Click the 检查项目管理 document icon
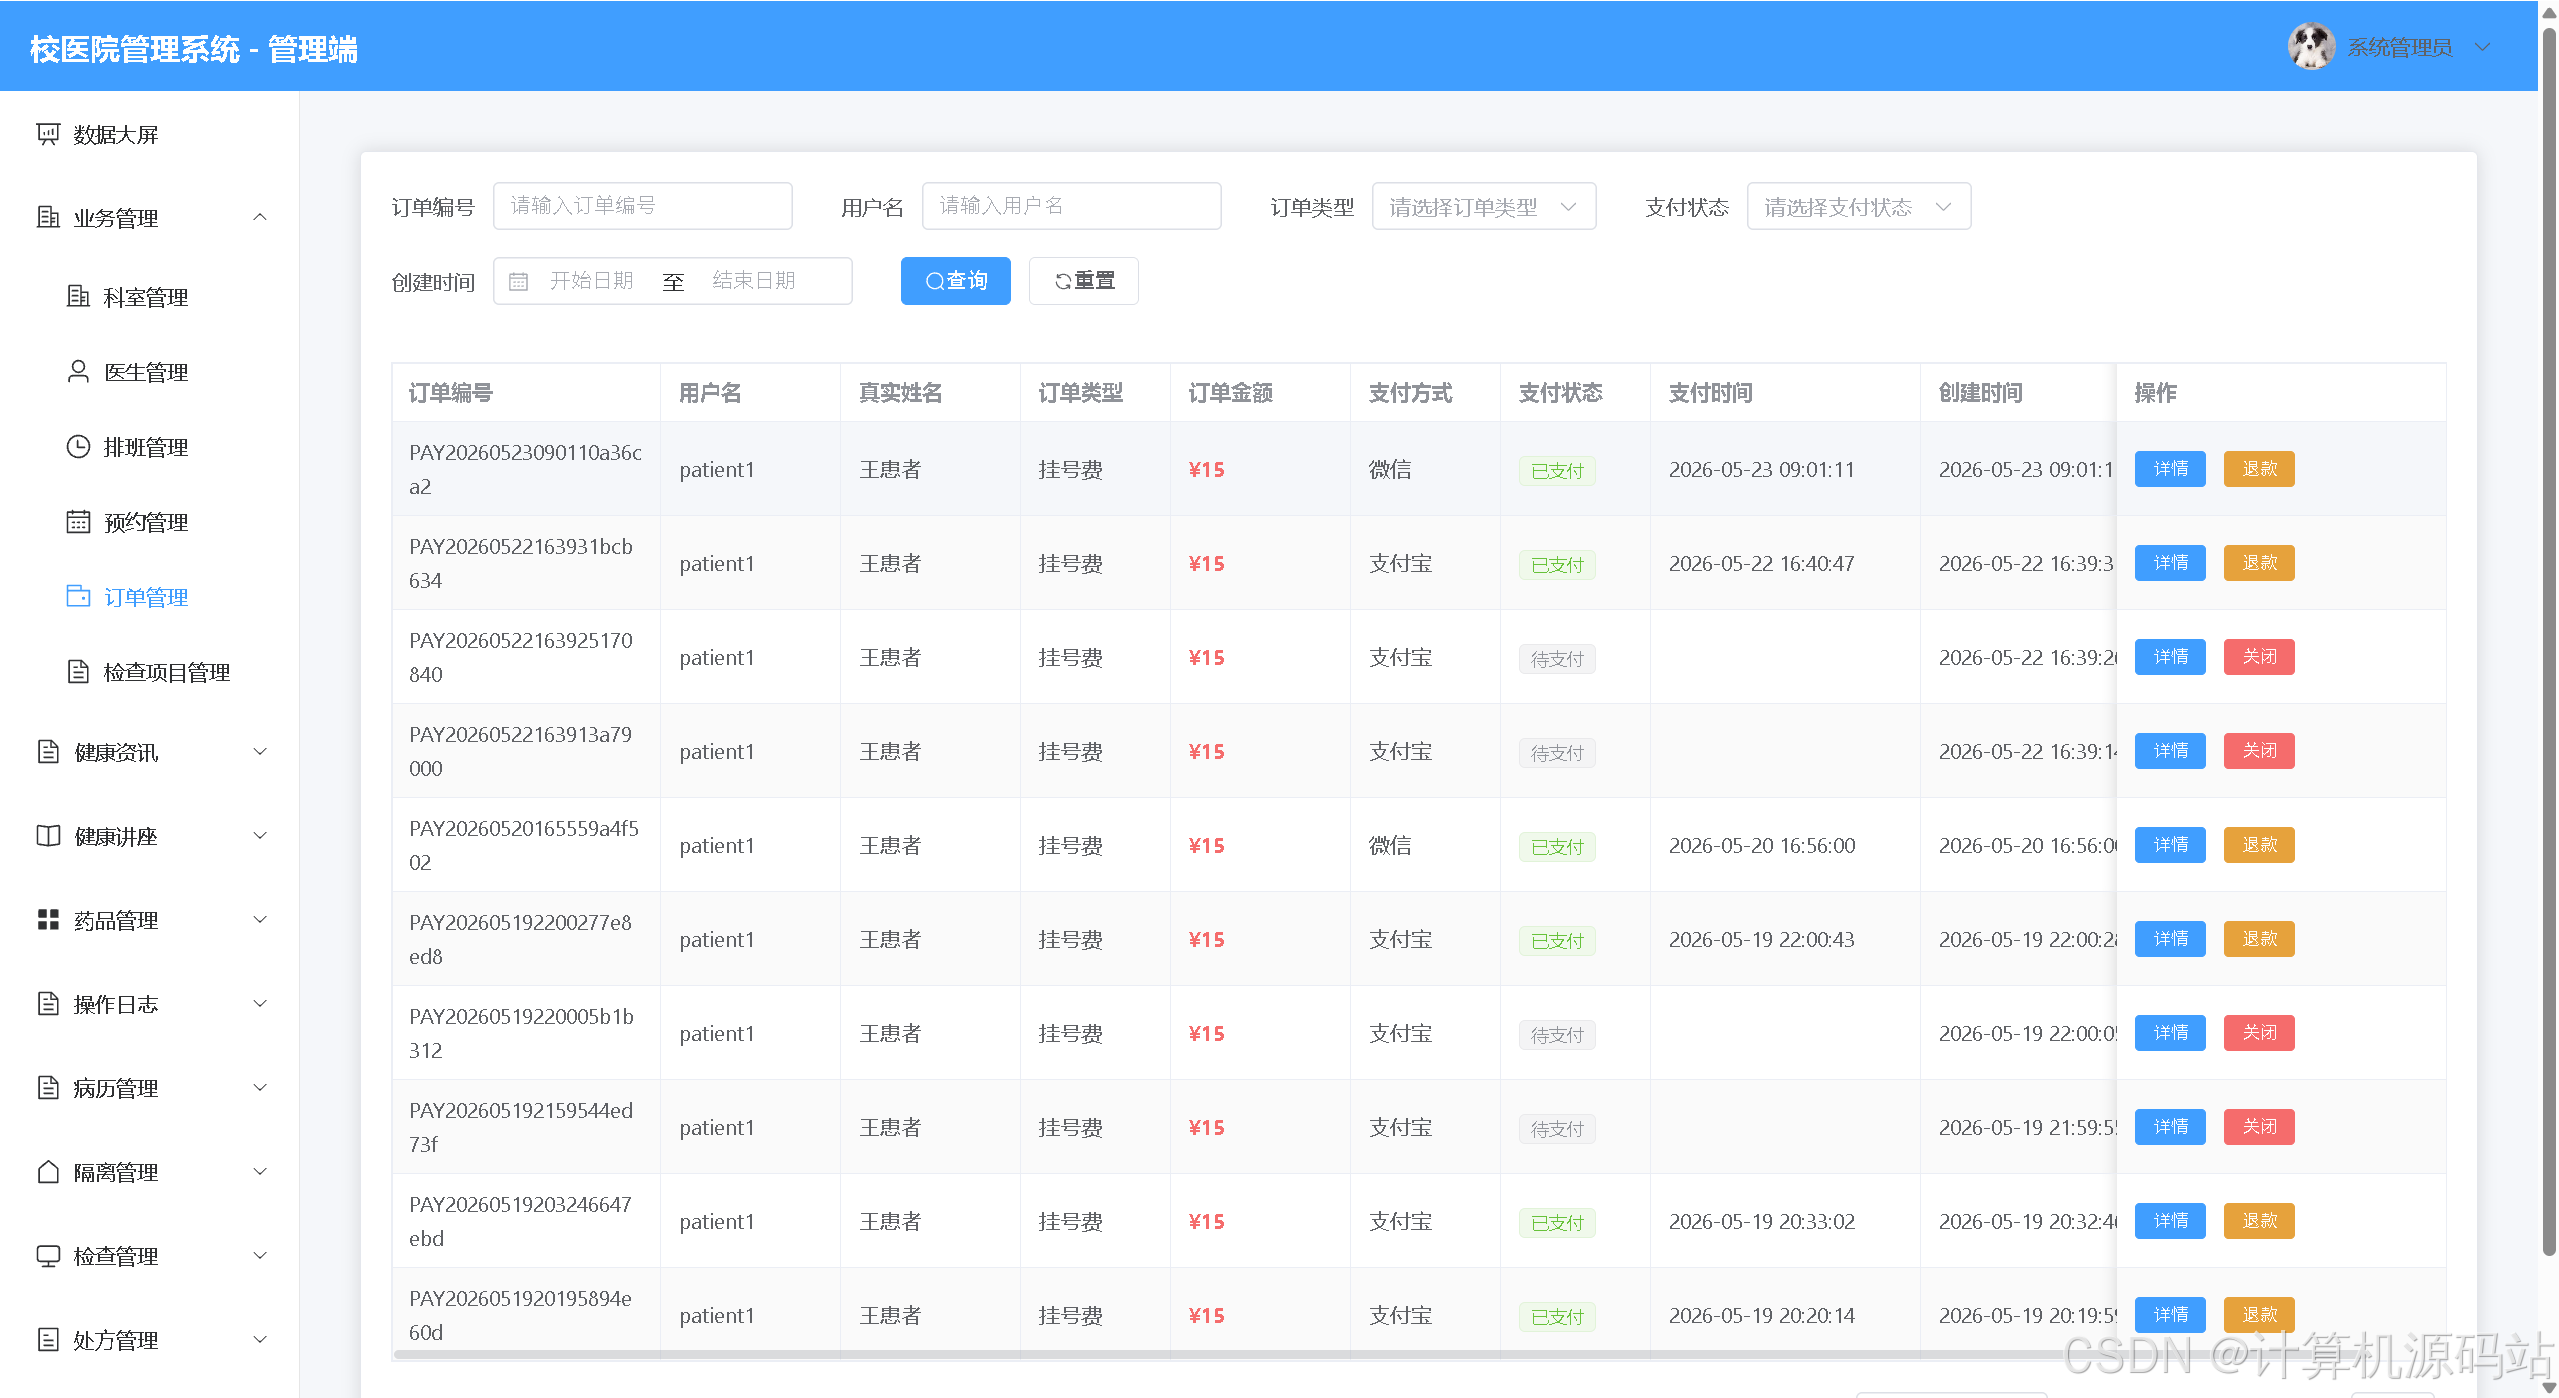Viewport: 2559px width, 1398px height. coord(78,671)
